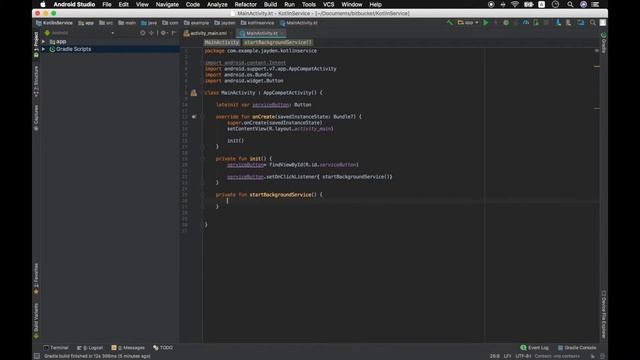
Task: Open the Search Everywhere magnifier in toolbar
Action: (593, 23)
